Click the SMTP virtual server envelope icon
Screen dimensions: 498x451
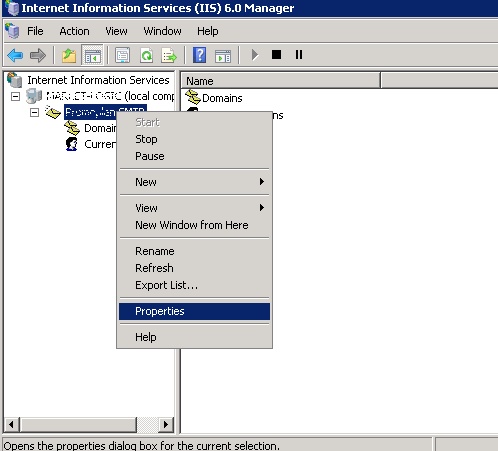click(x=53, y=112)
